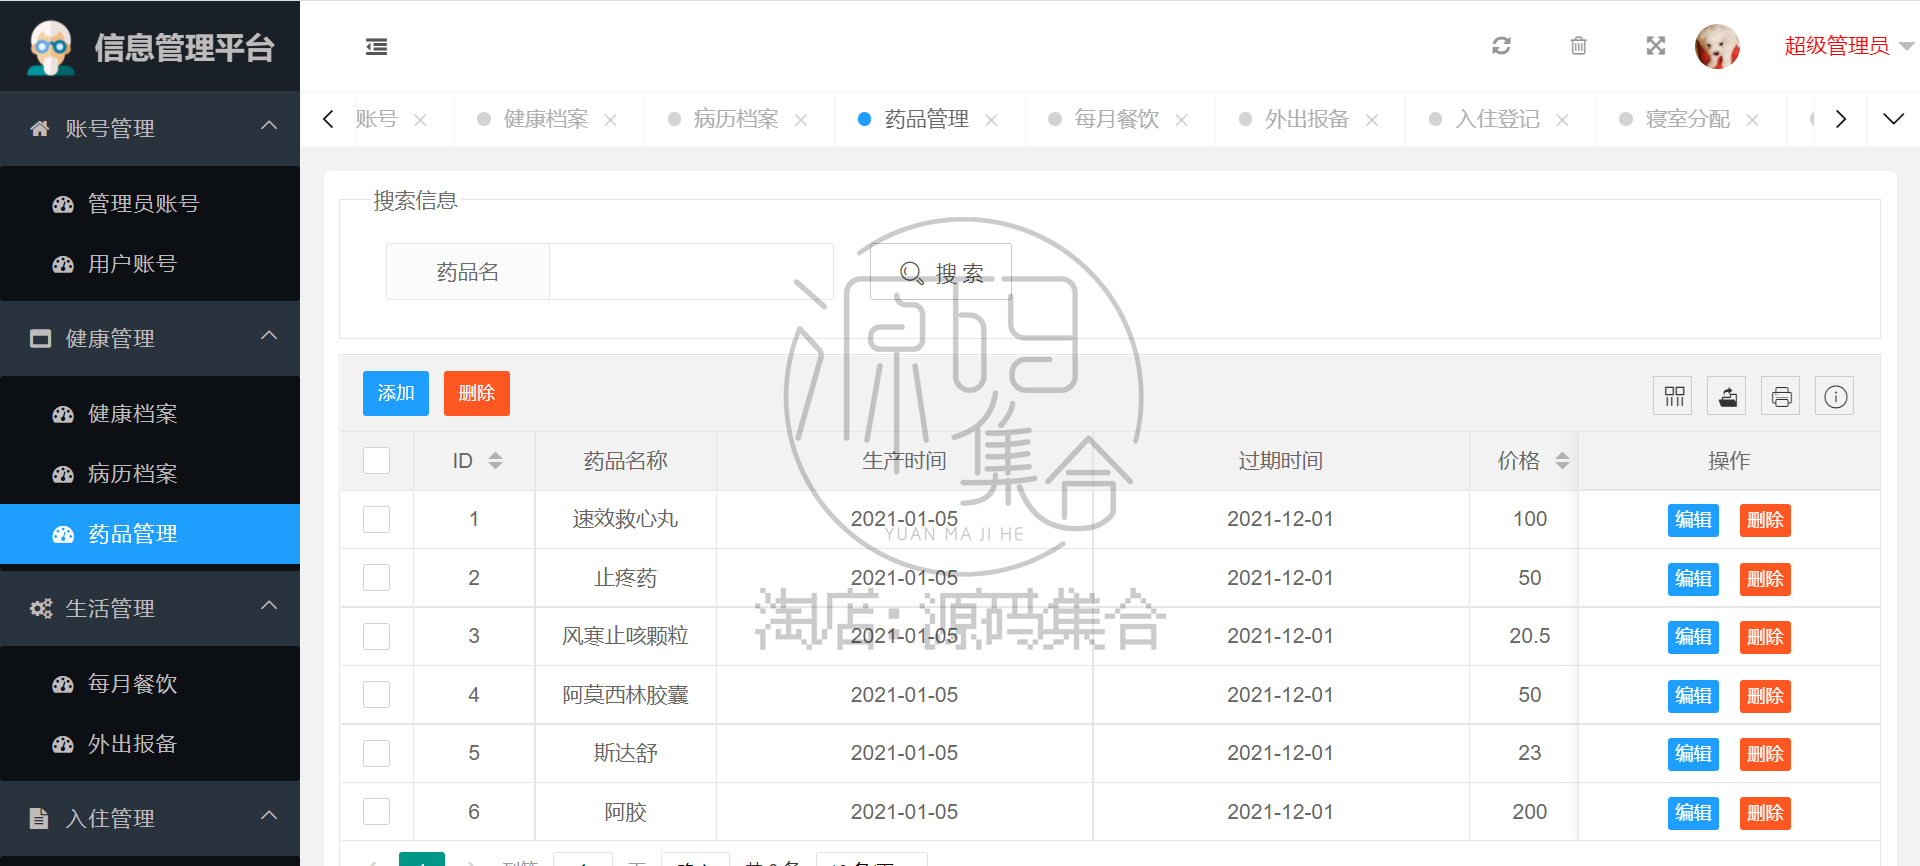Click the 信息管理平台 logo icon
1920x866 pixels.
pyautogui.click(x=50, y=47)
